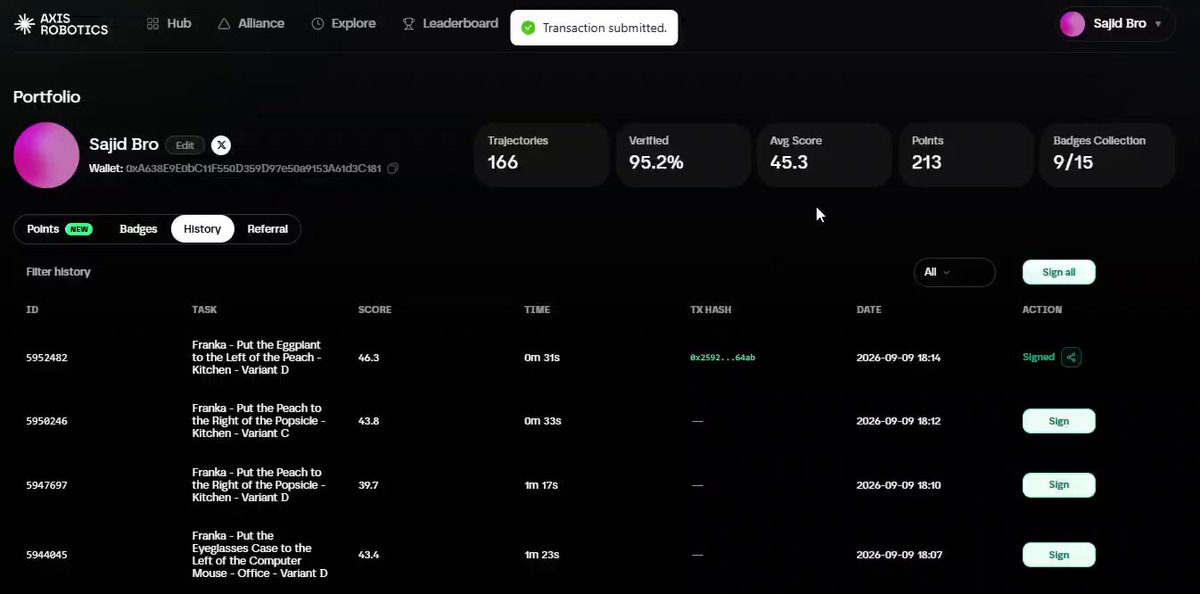Click the Sign all button
Image resolution: width=1200 pixels, height=594 pixels.
click(x=1059, y=272)
